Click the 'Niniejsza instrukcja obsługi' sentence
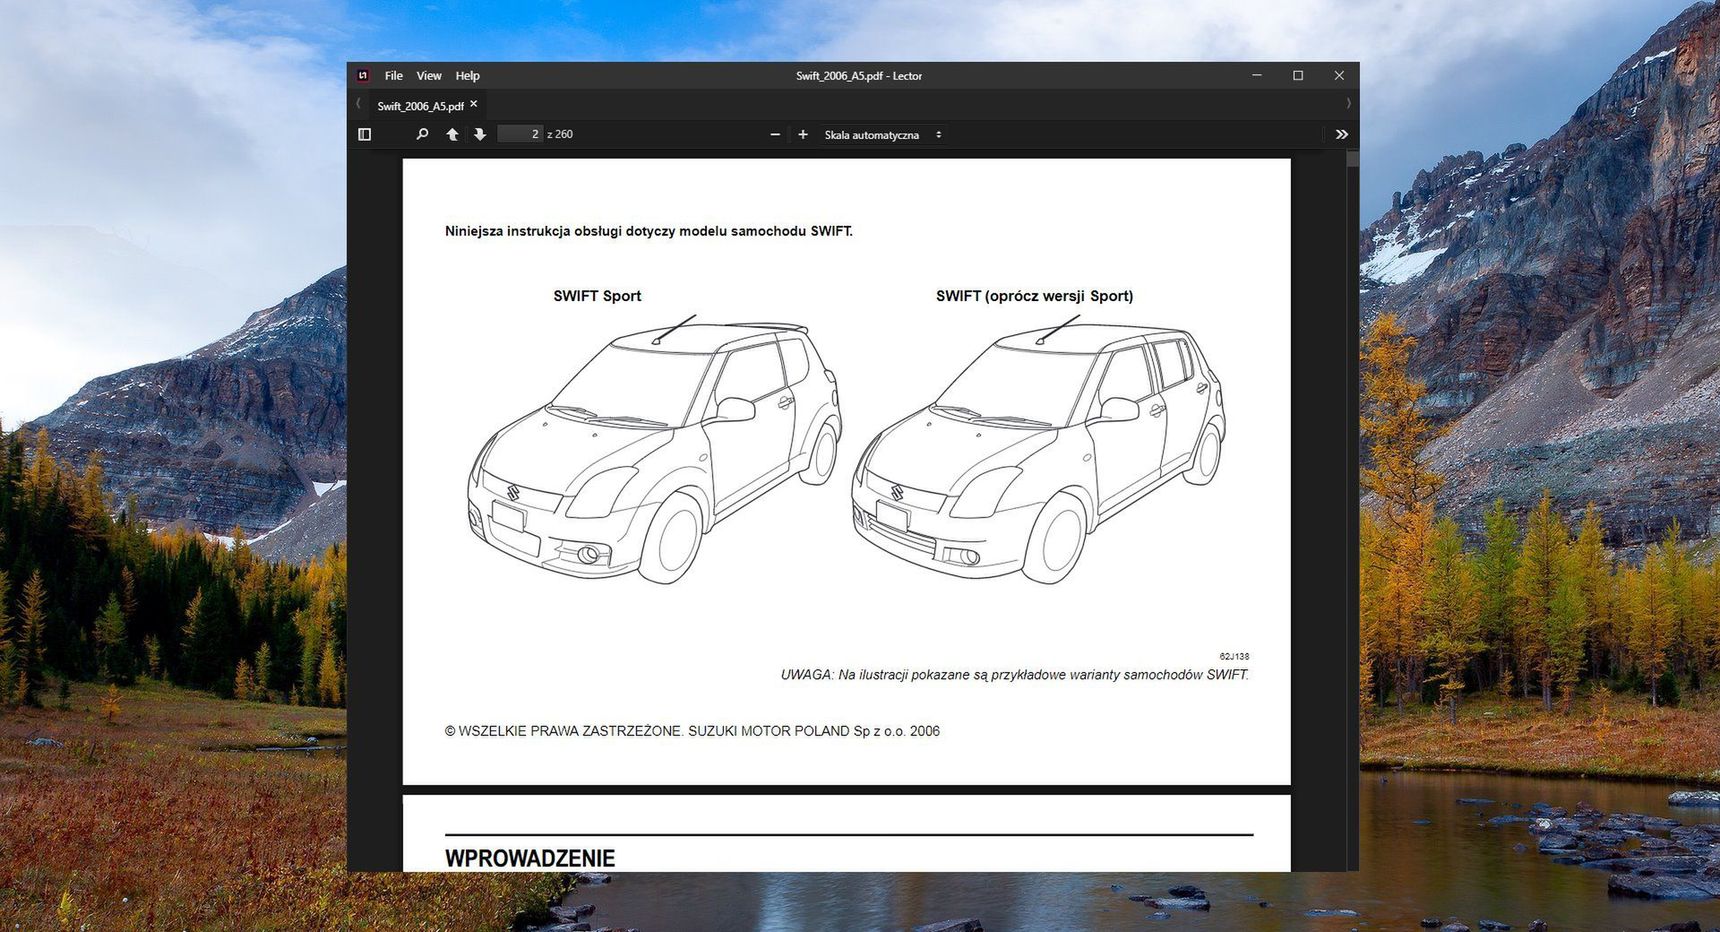Screen dimensions: 1720x932 tap(648, 231)
